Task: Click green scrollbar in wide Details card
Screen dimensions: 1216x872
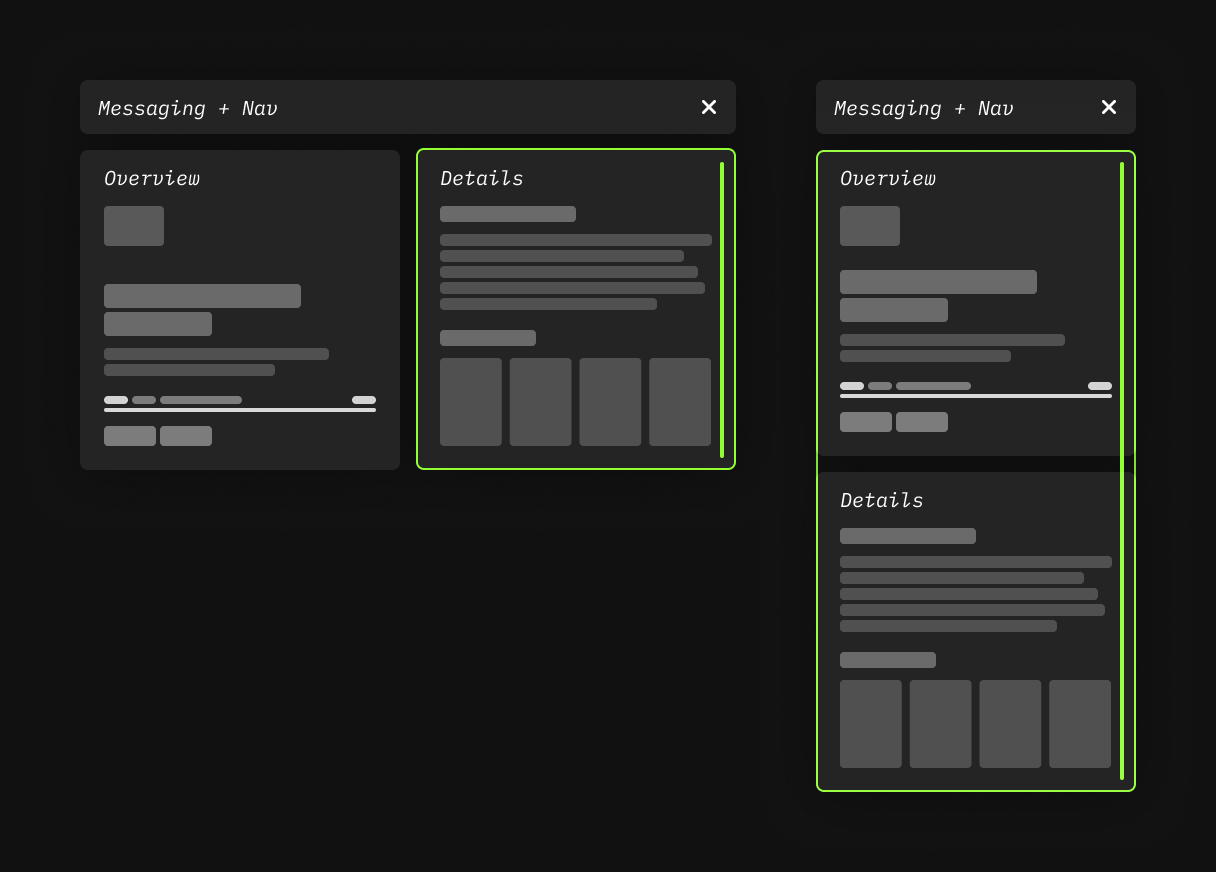Action: (x=722, y=310)
